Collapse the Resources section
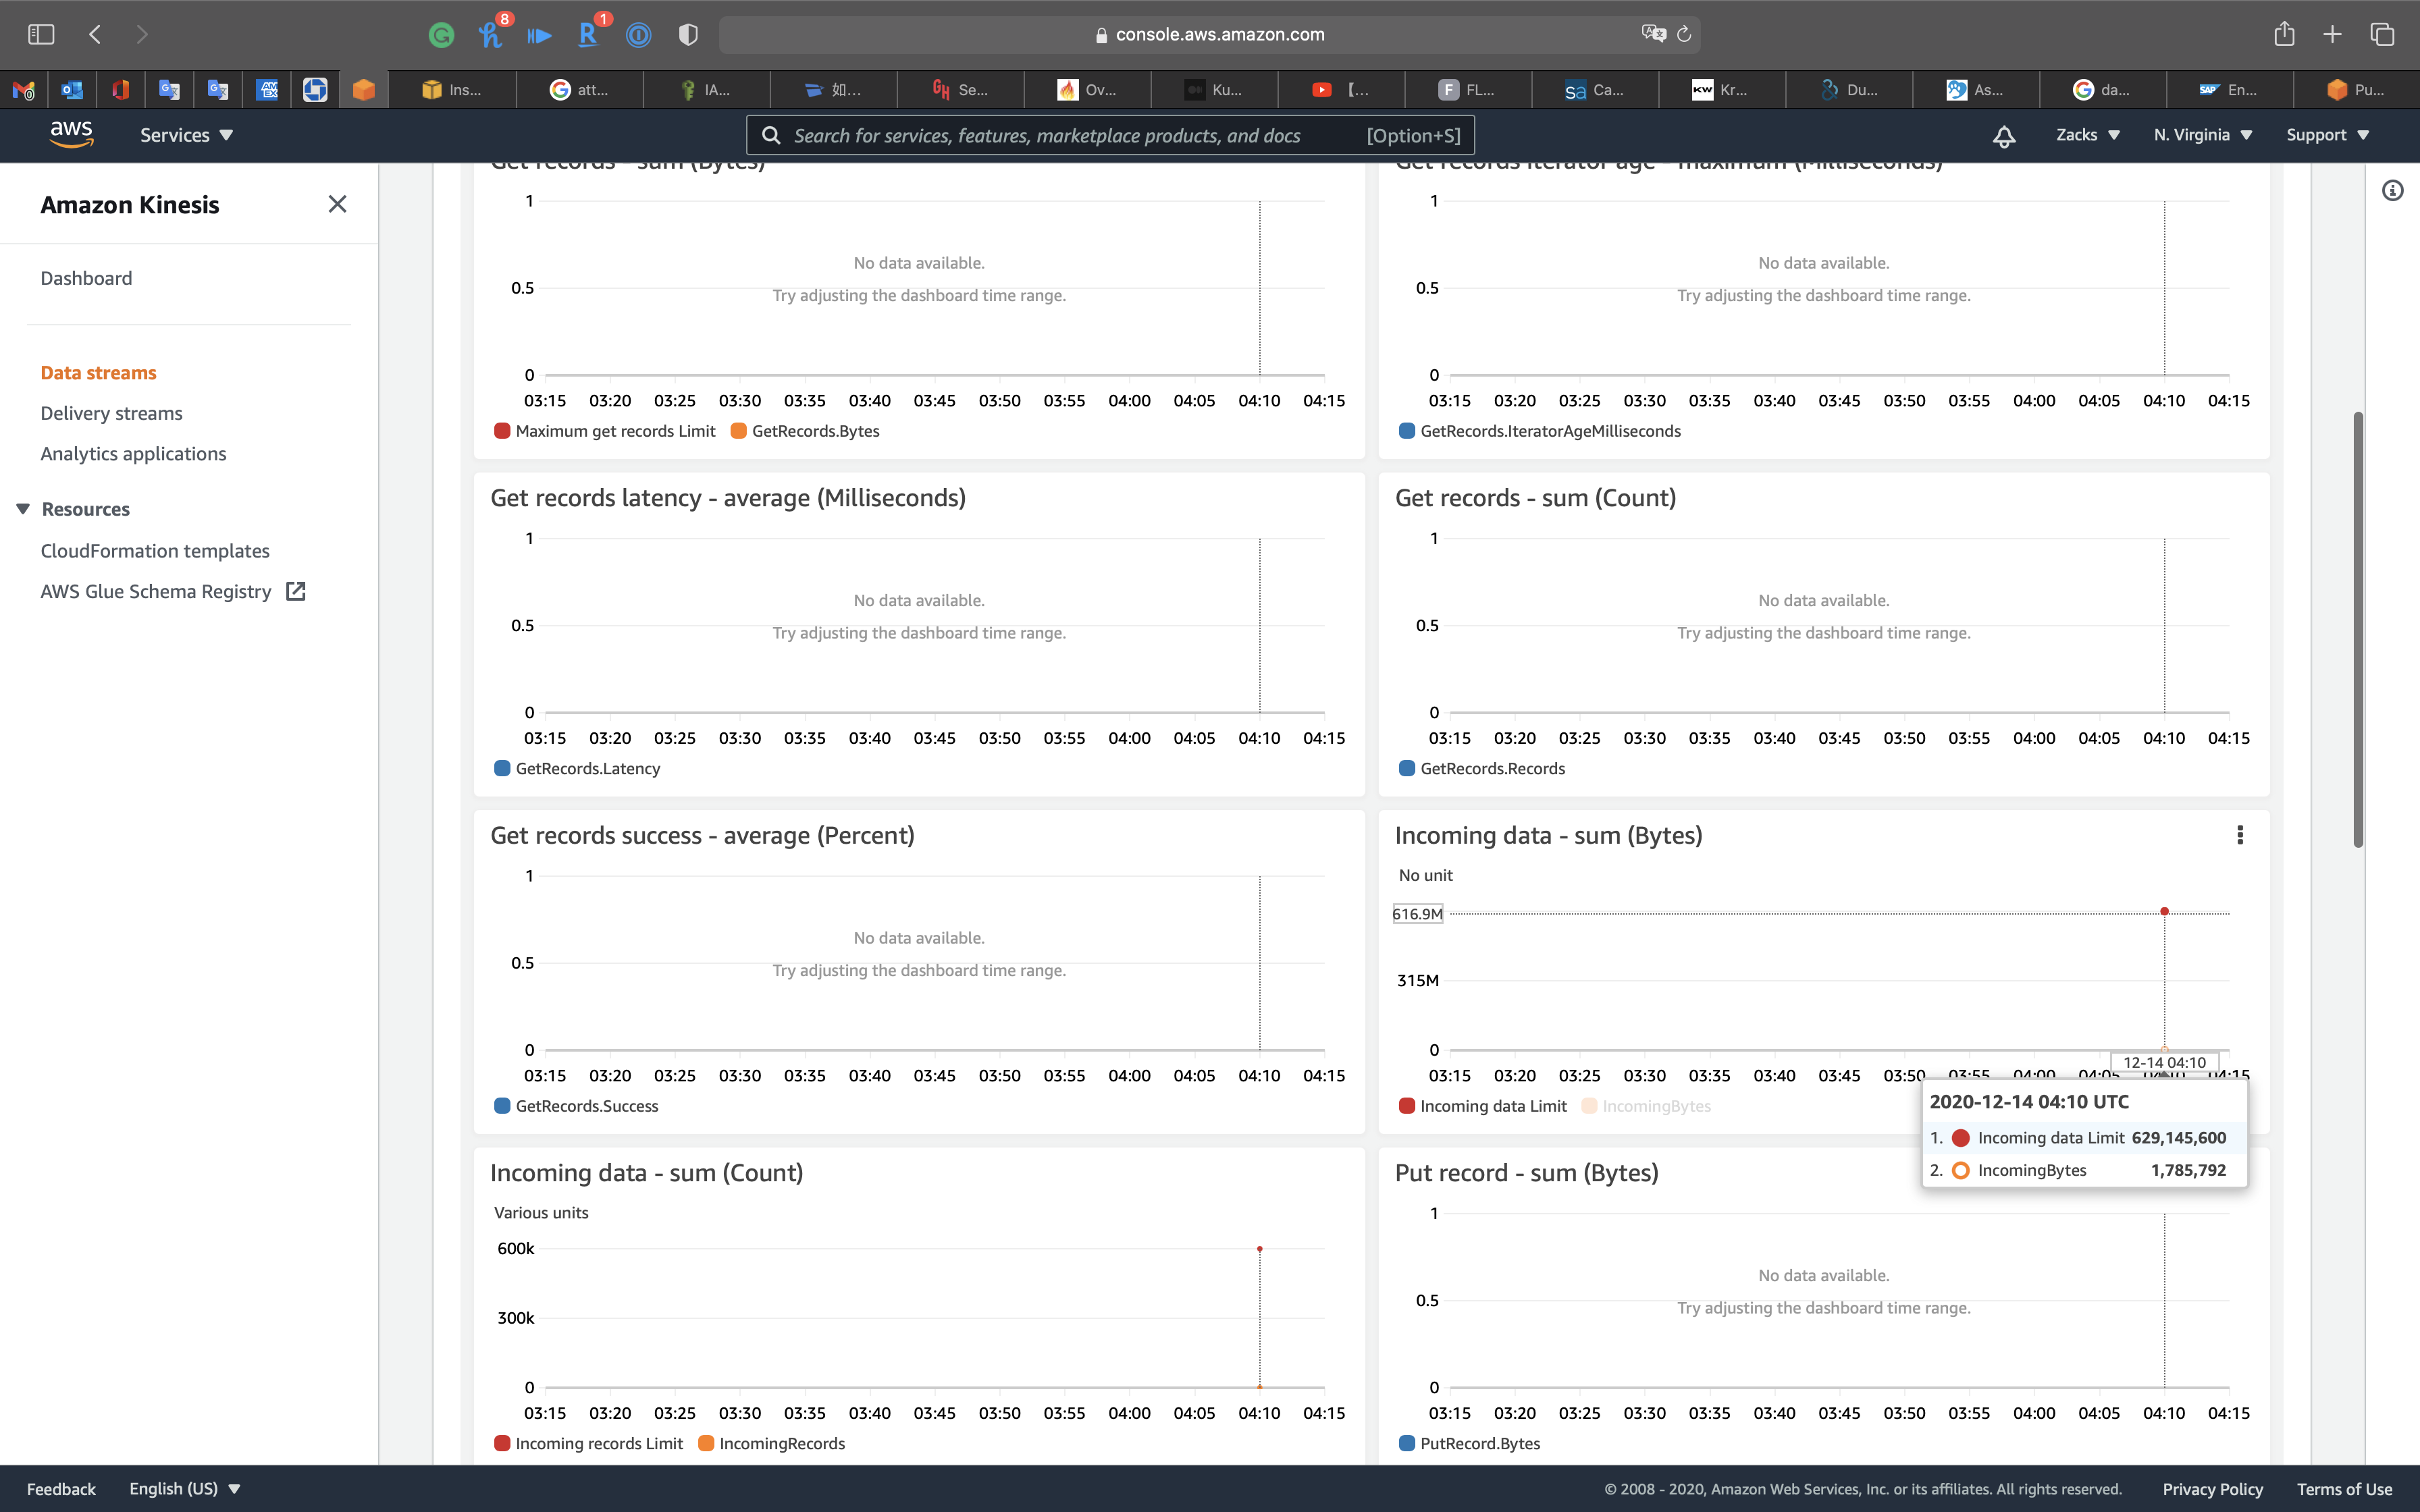The height and width of the screenshot is (1512, 2420). [x=23, y=509]
